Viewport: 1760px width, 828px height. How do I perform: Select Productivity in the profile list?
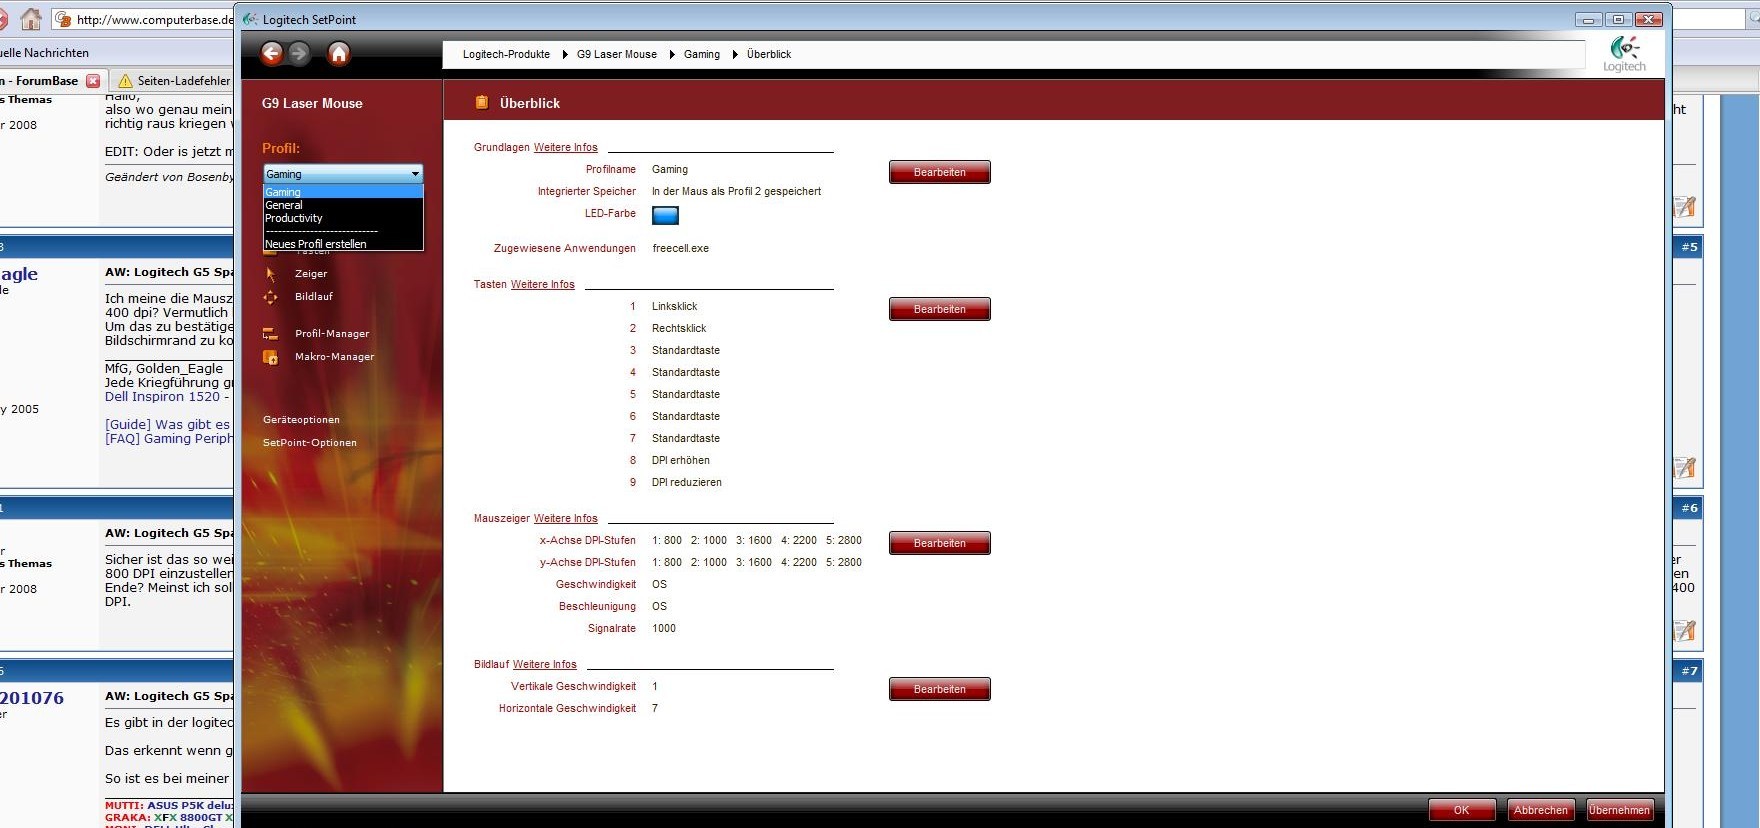343,218
